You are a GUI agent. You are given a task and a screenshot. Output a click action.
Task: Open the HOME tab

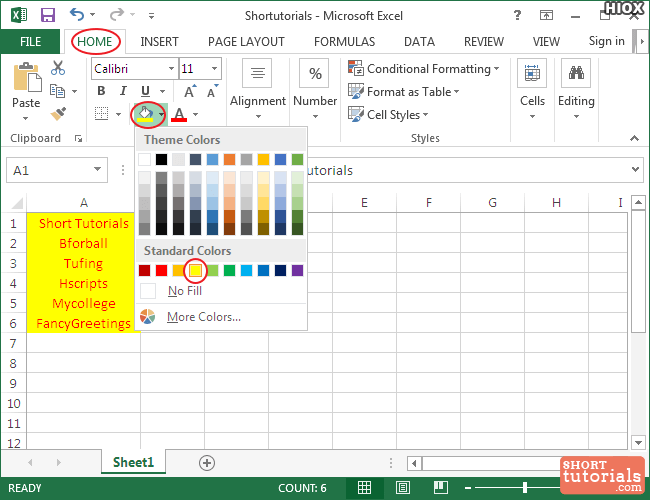95,42
